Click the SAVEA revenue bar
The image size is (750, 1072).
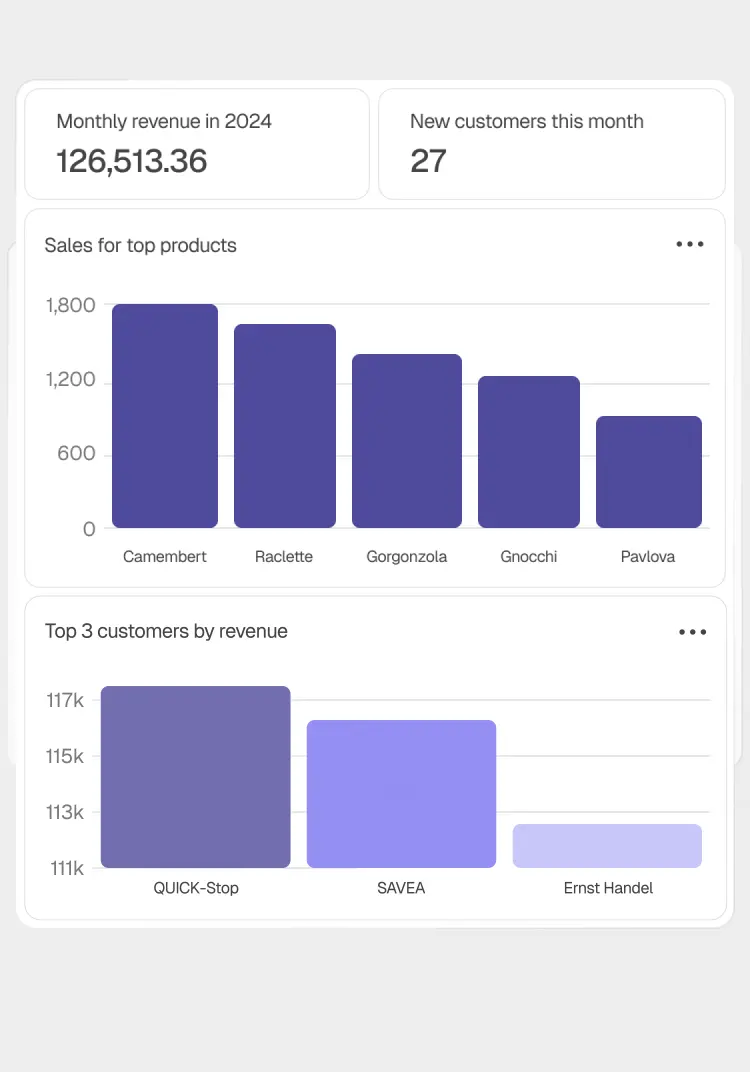click(401, 794)
